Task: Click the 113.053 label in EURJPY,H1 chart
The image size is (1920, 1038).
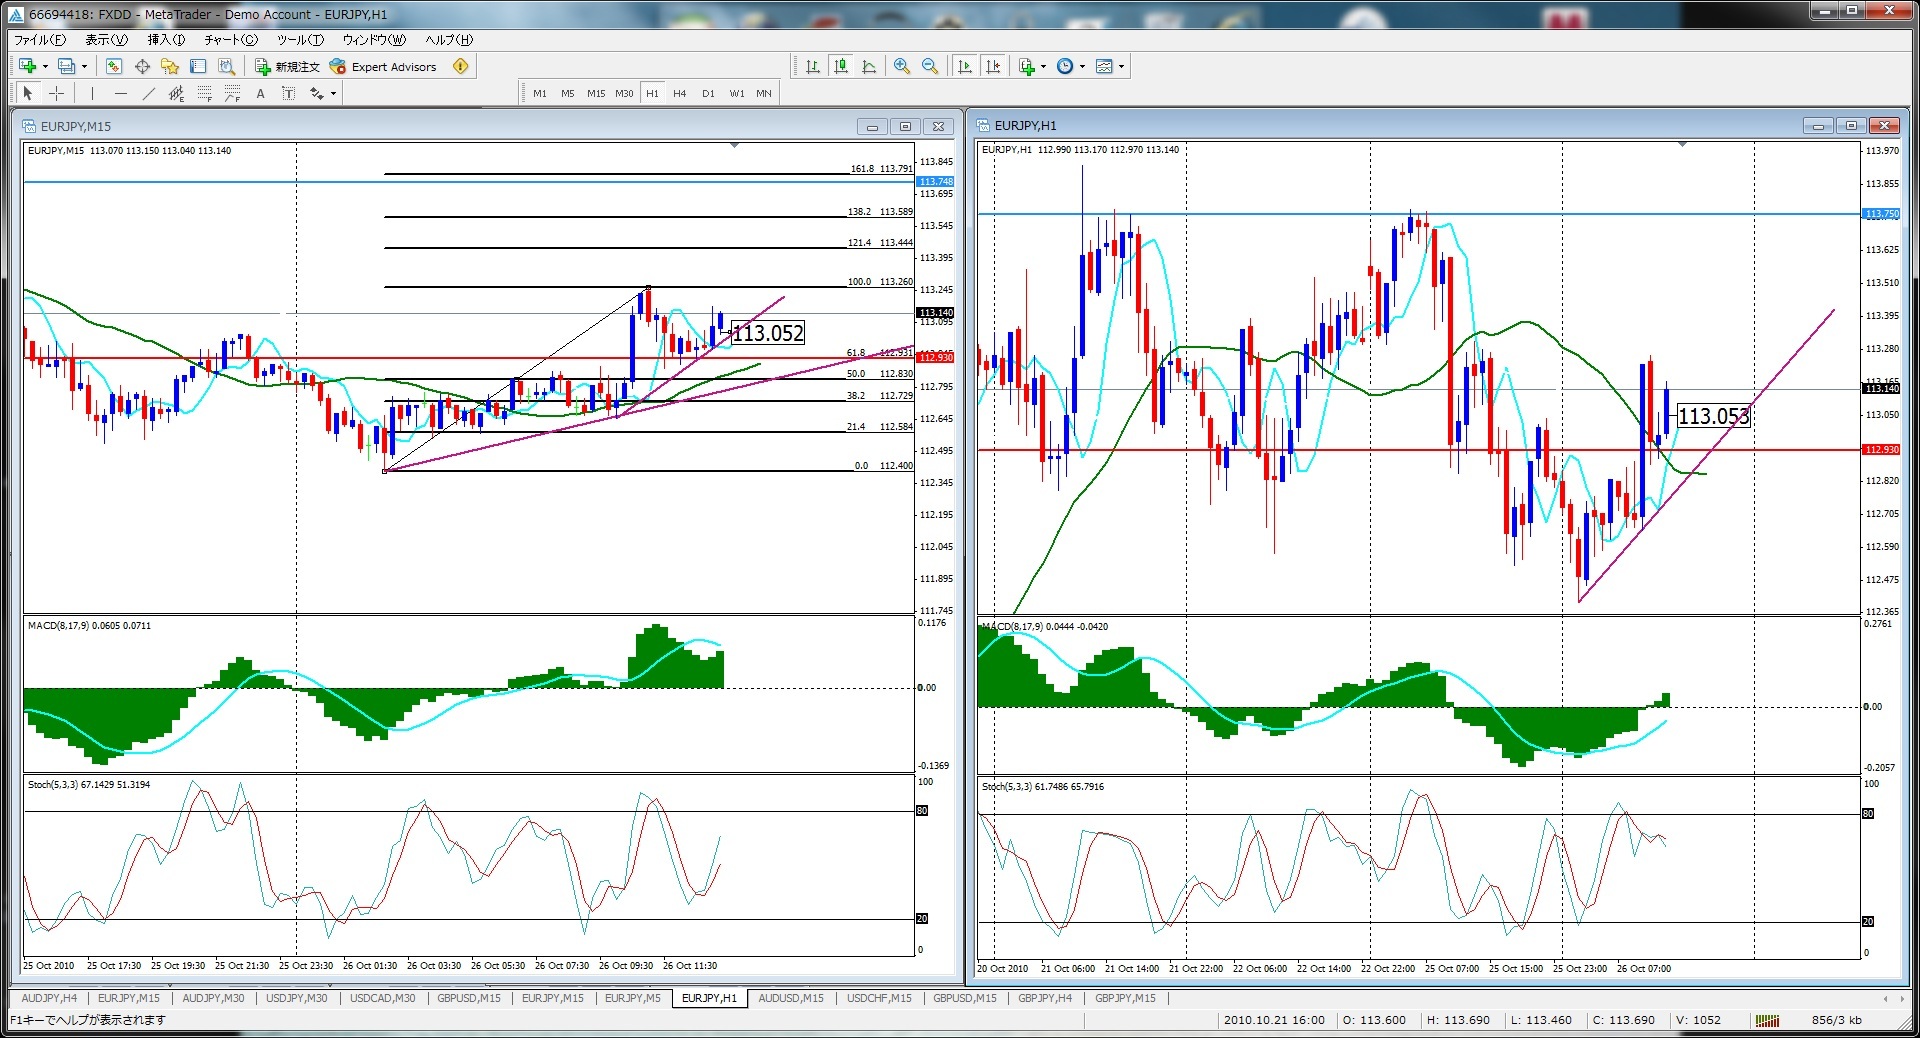Action: tap(1713, 416)
